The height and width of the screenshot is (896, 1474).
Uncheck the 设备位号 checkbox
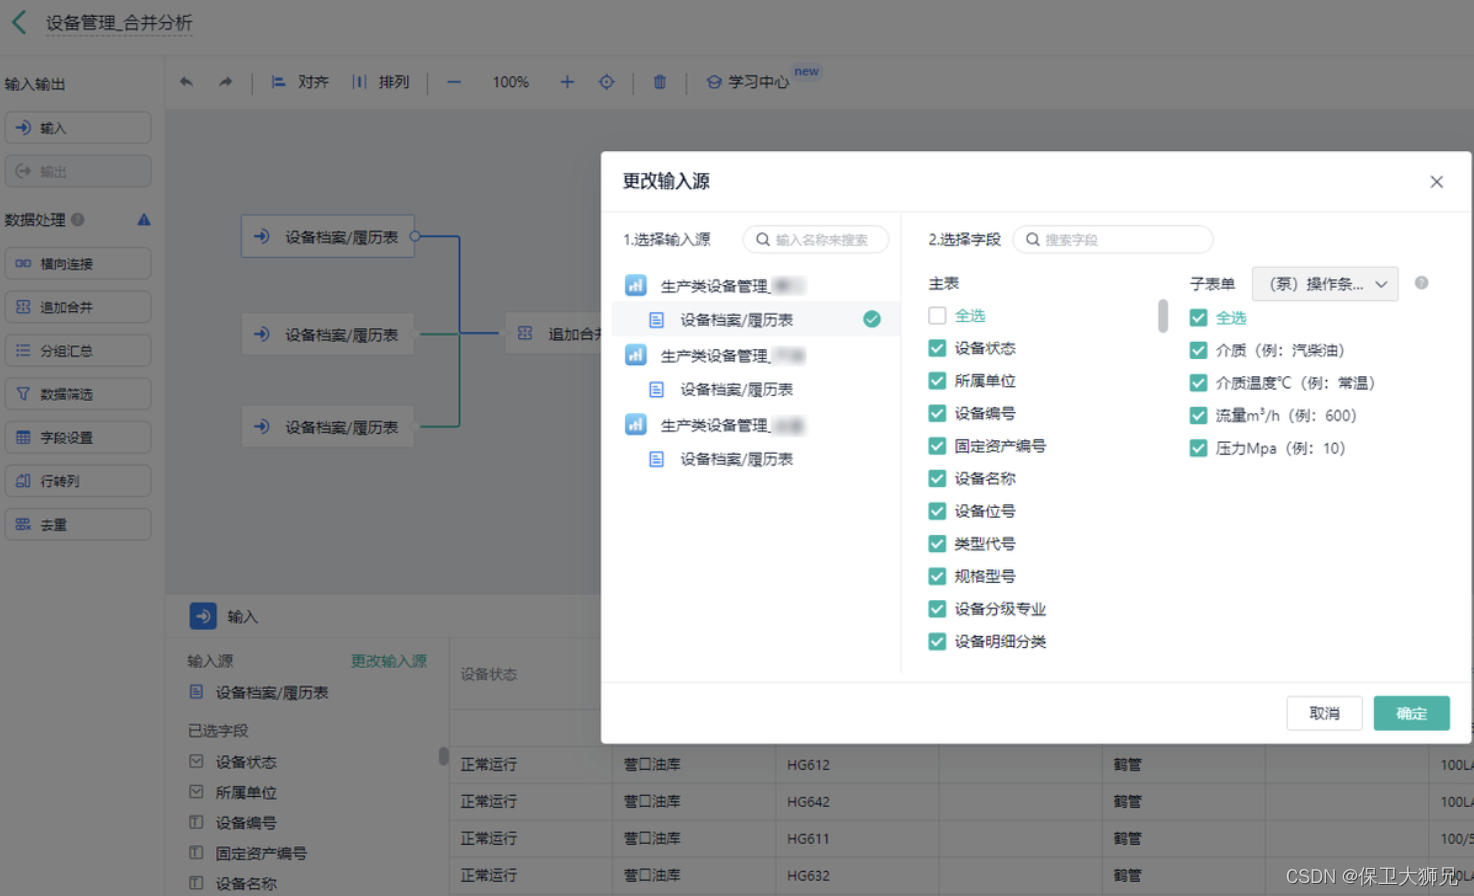937,511
